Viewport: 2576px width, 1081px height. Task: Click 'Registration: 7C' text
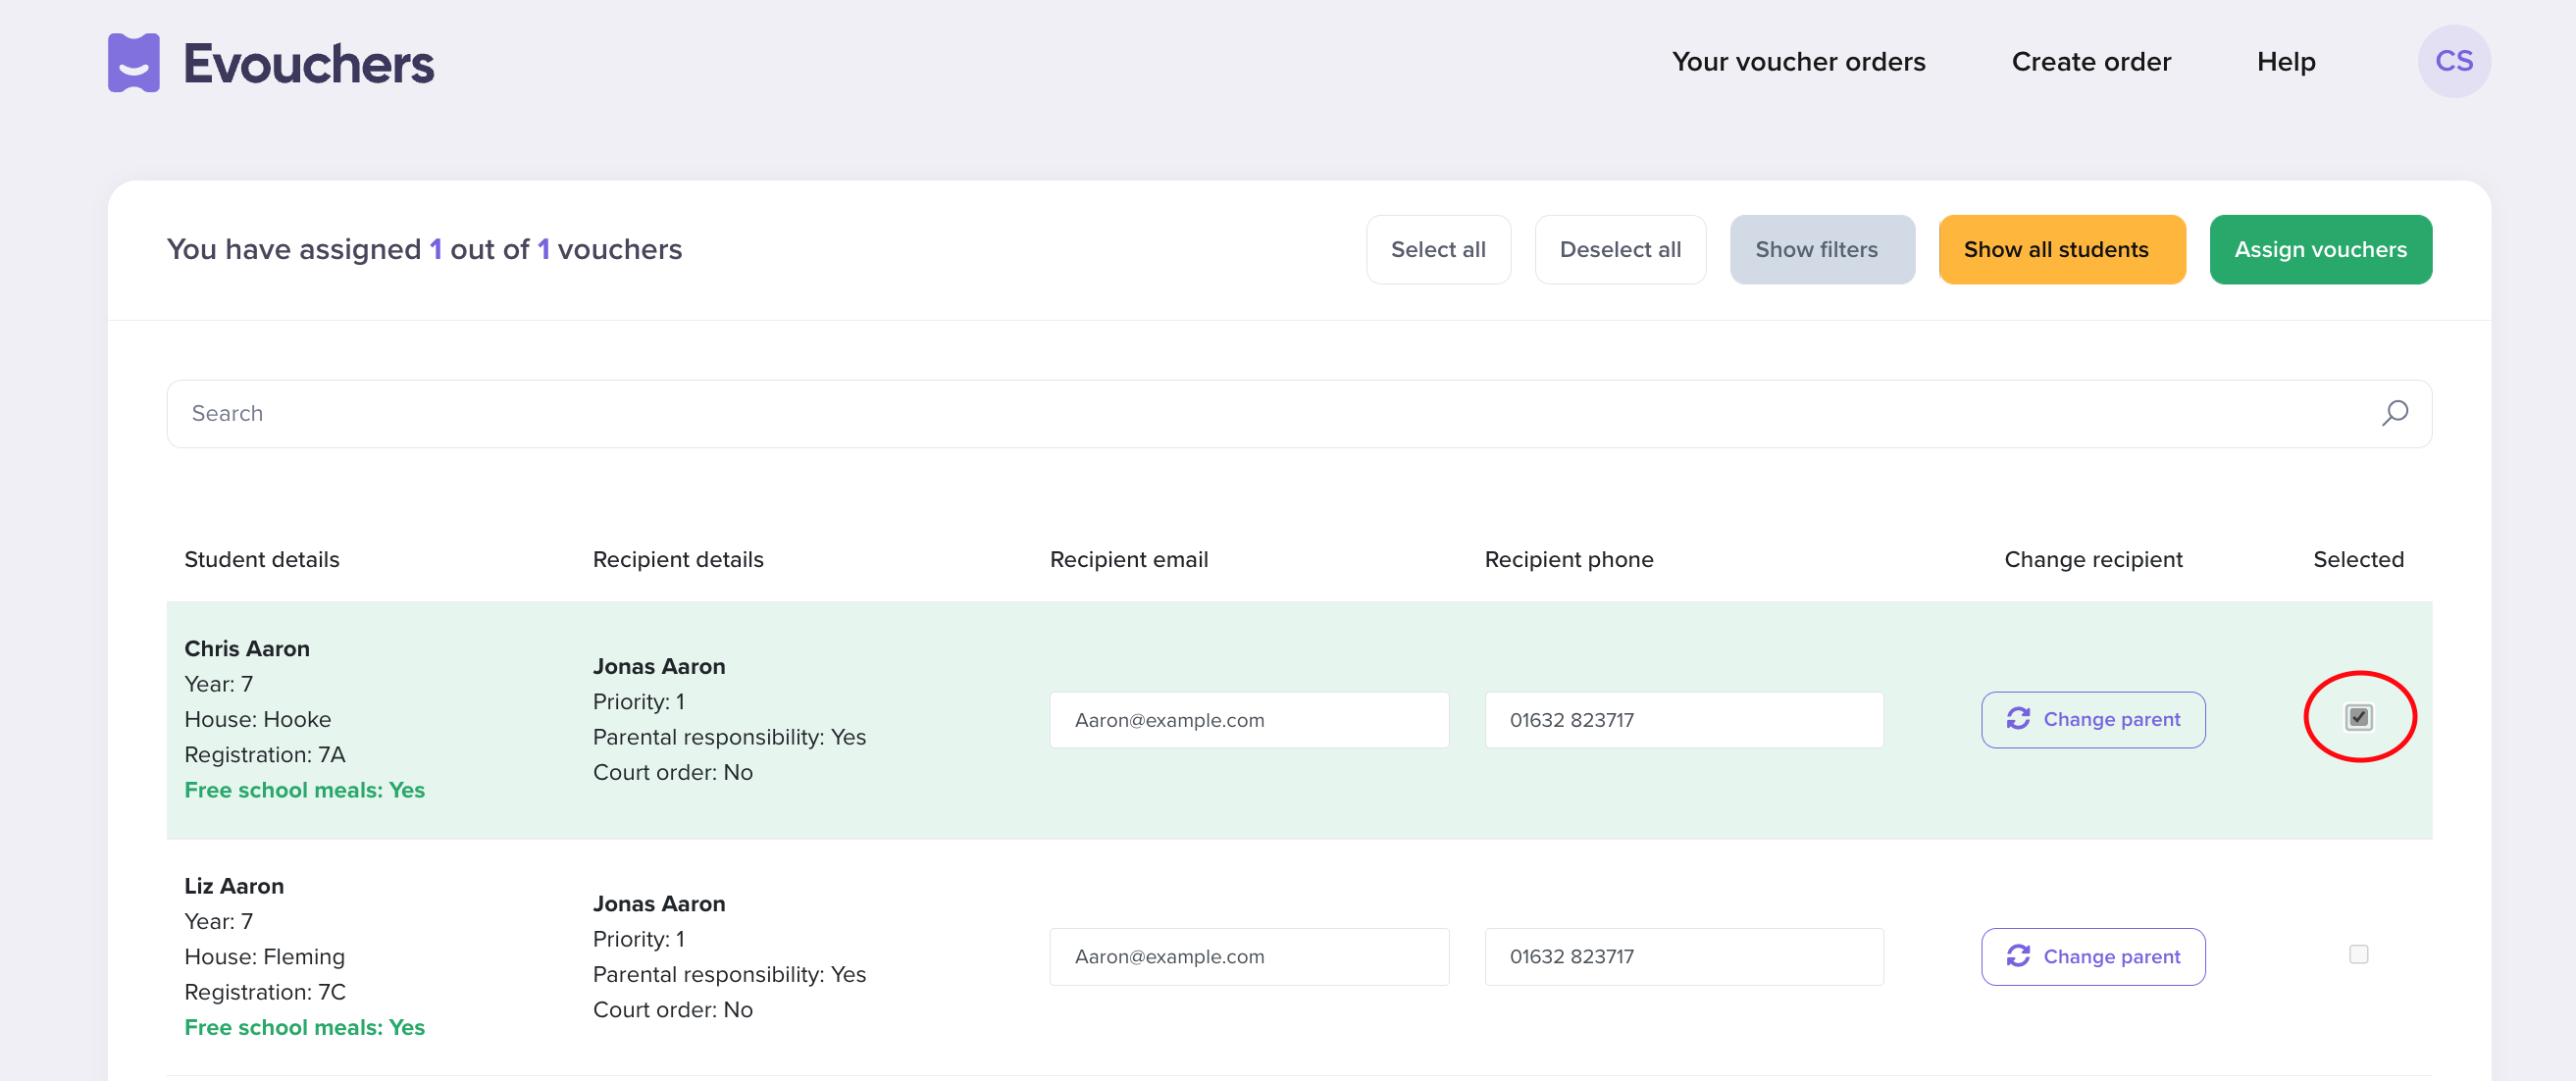coord(264,991)
